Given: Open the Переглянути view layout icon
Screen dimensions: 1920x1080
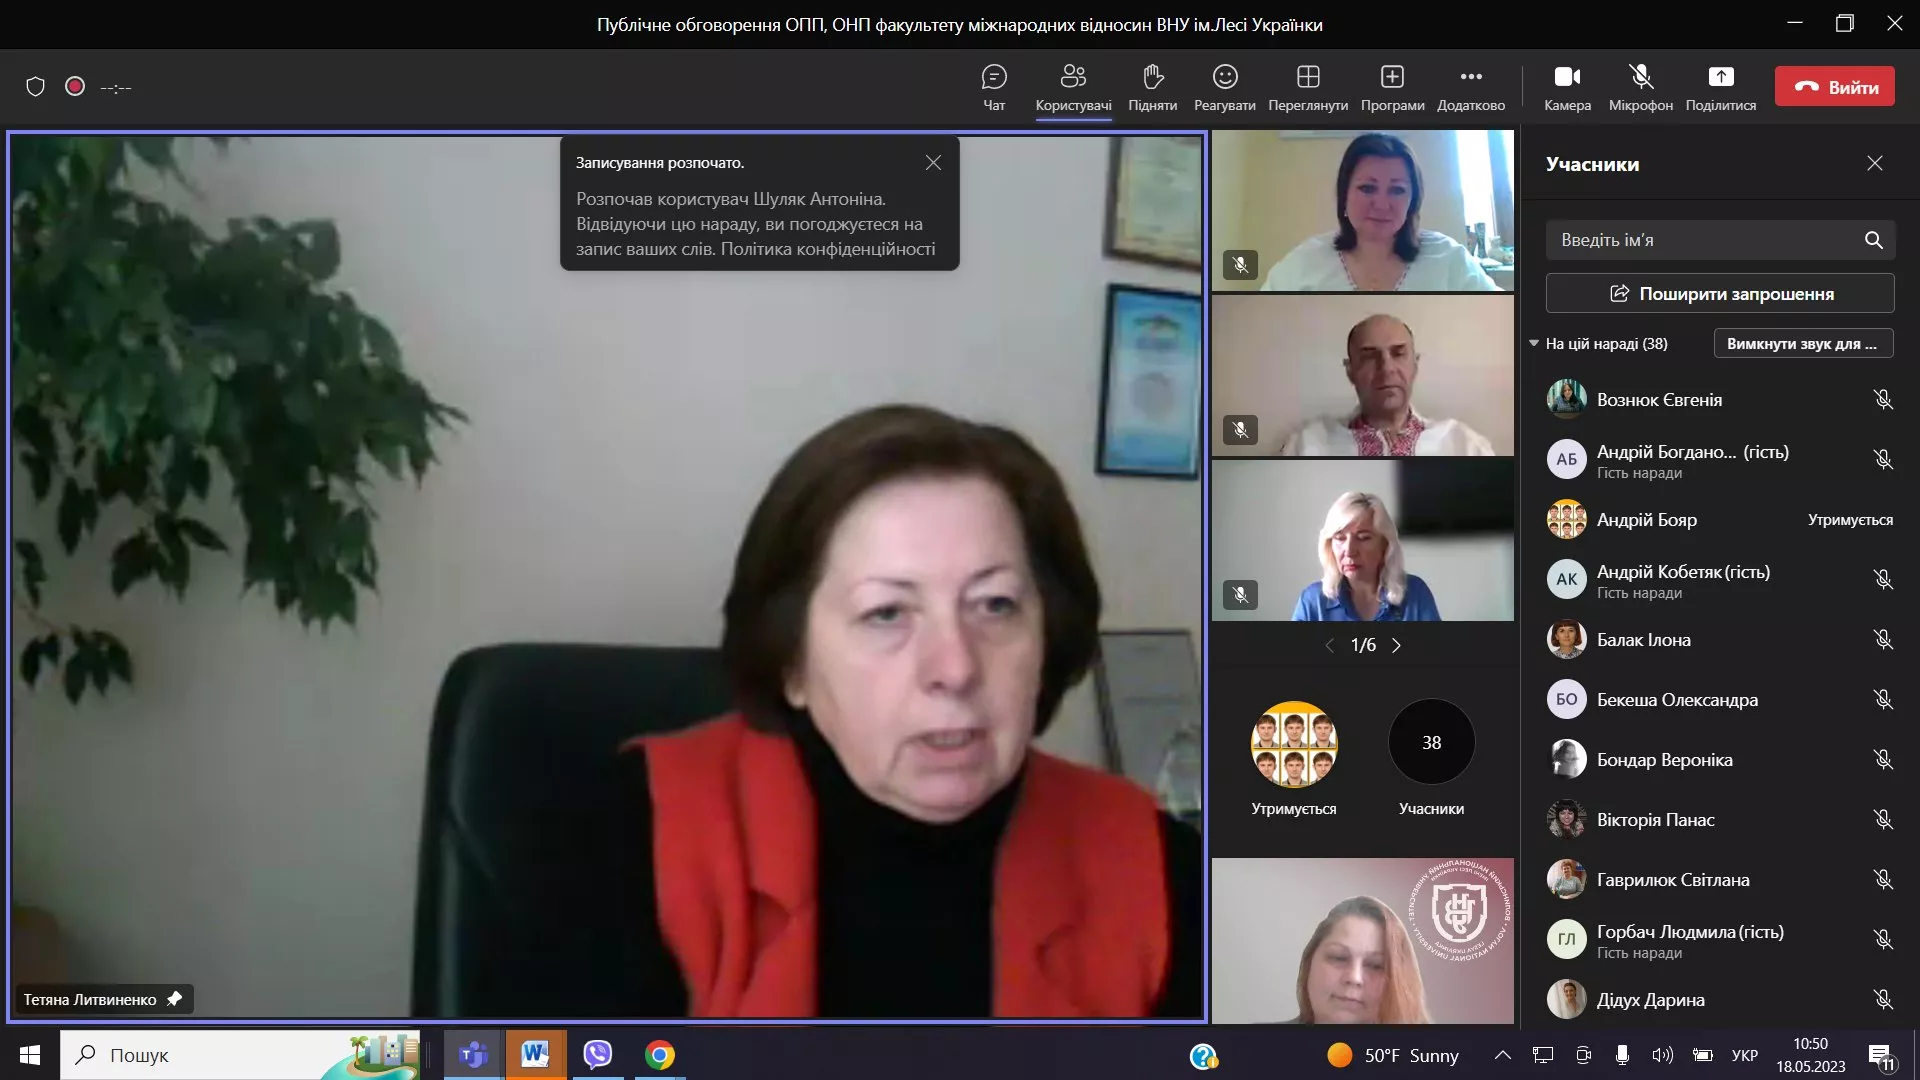Looking at the screenshot, I should pyautogui.click(x=1307, y=77).
